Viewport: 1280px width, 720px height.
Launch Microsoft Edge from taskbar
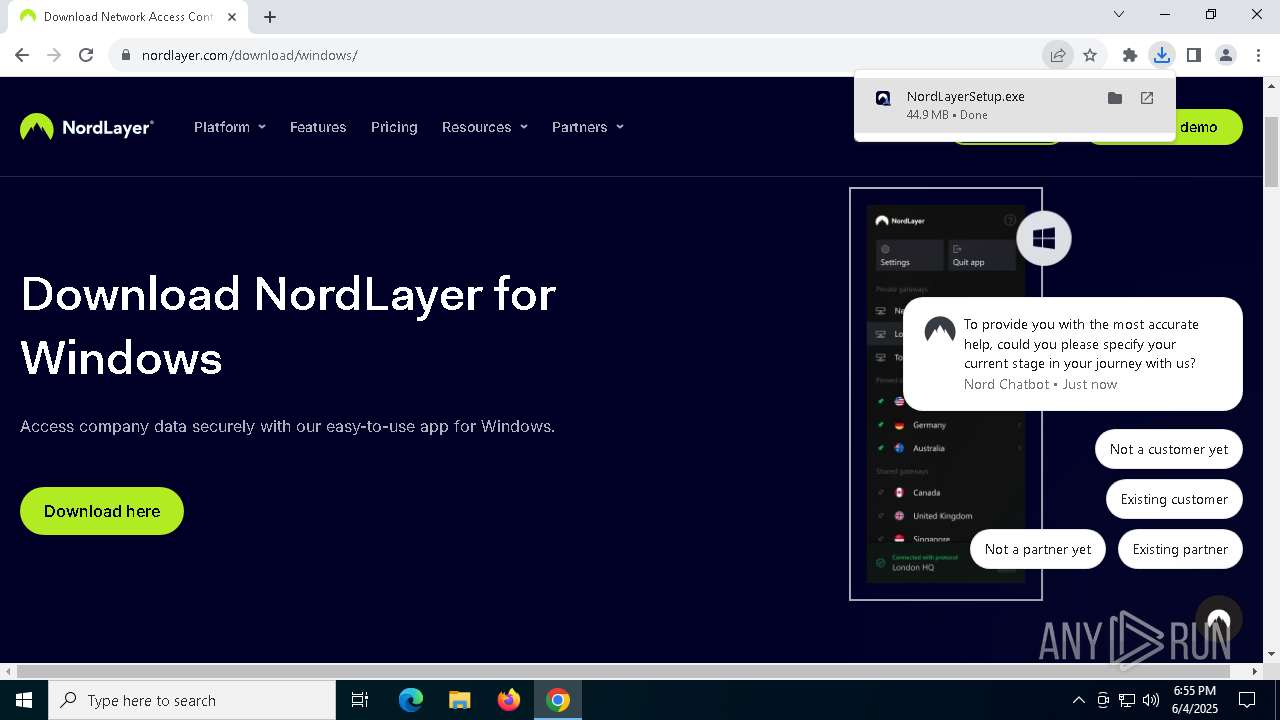(411, 700)
